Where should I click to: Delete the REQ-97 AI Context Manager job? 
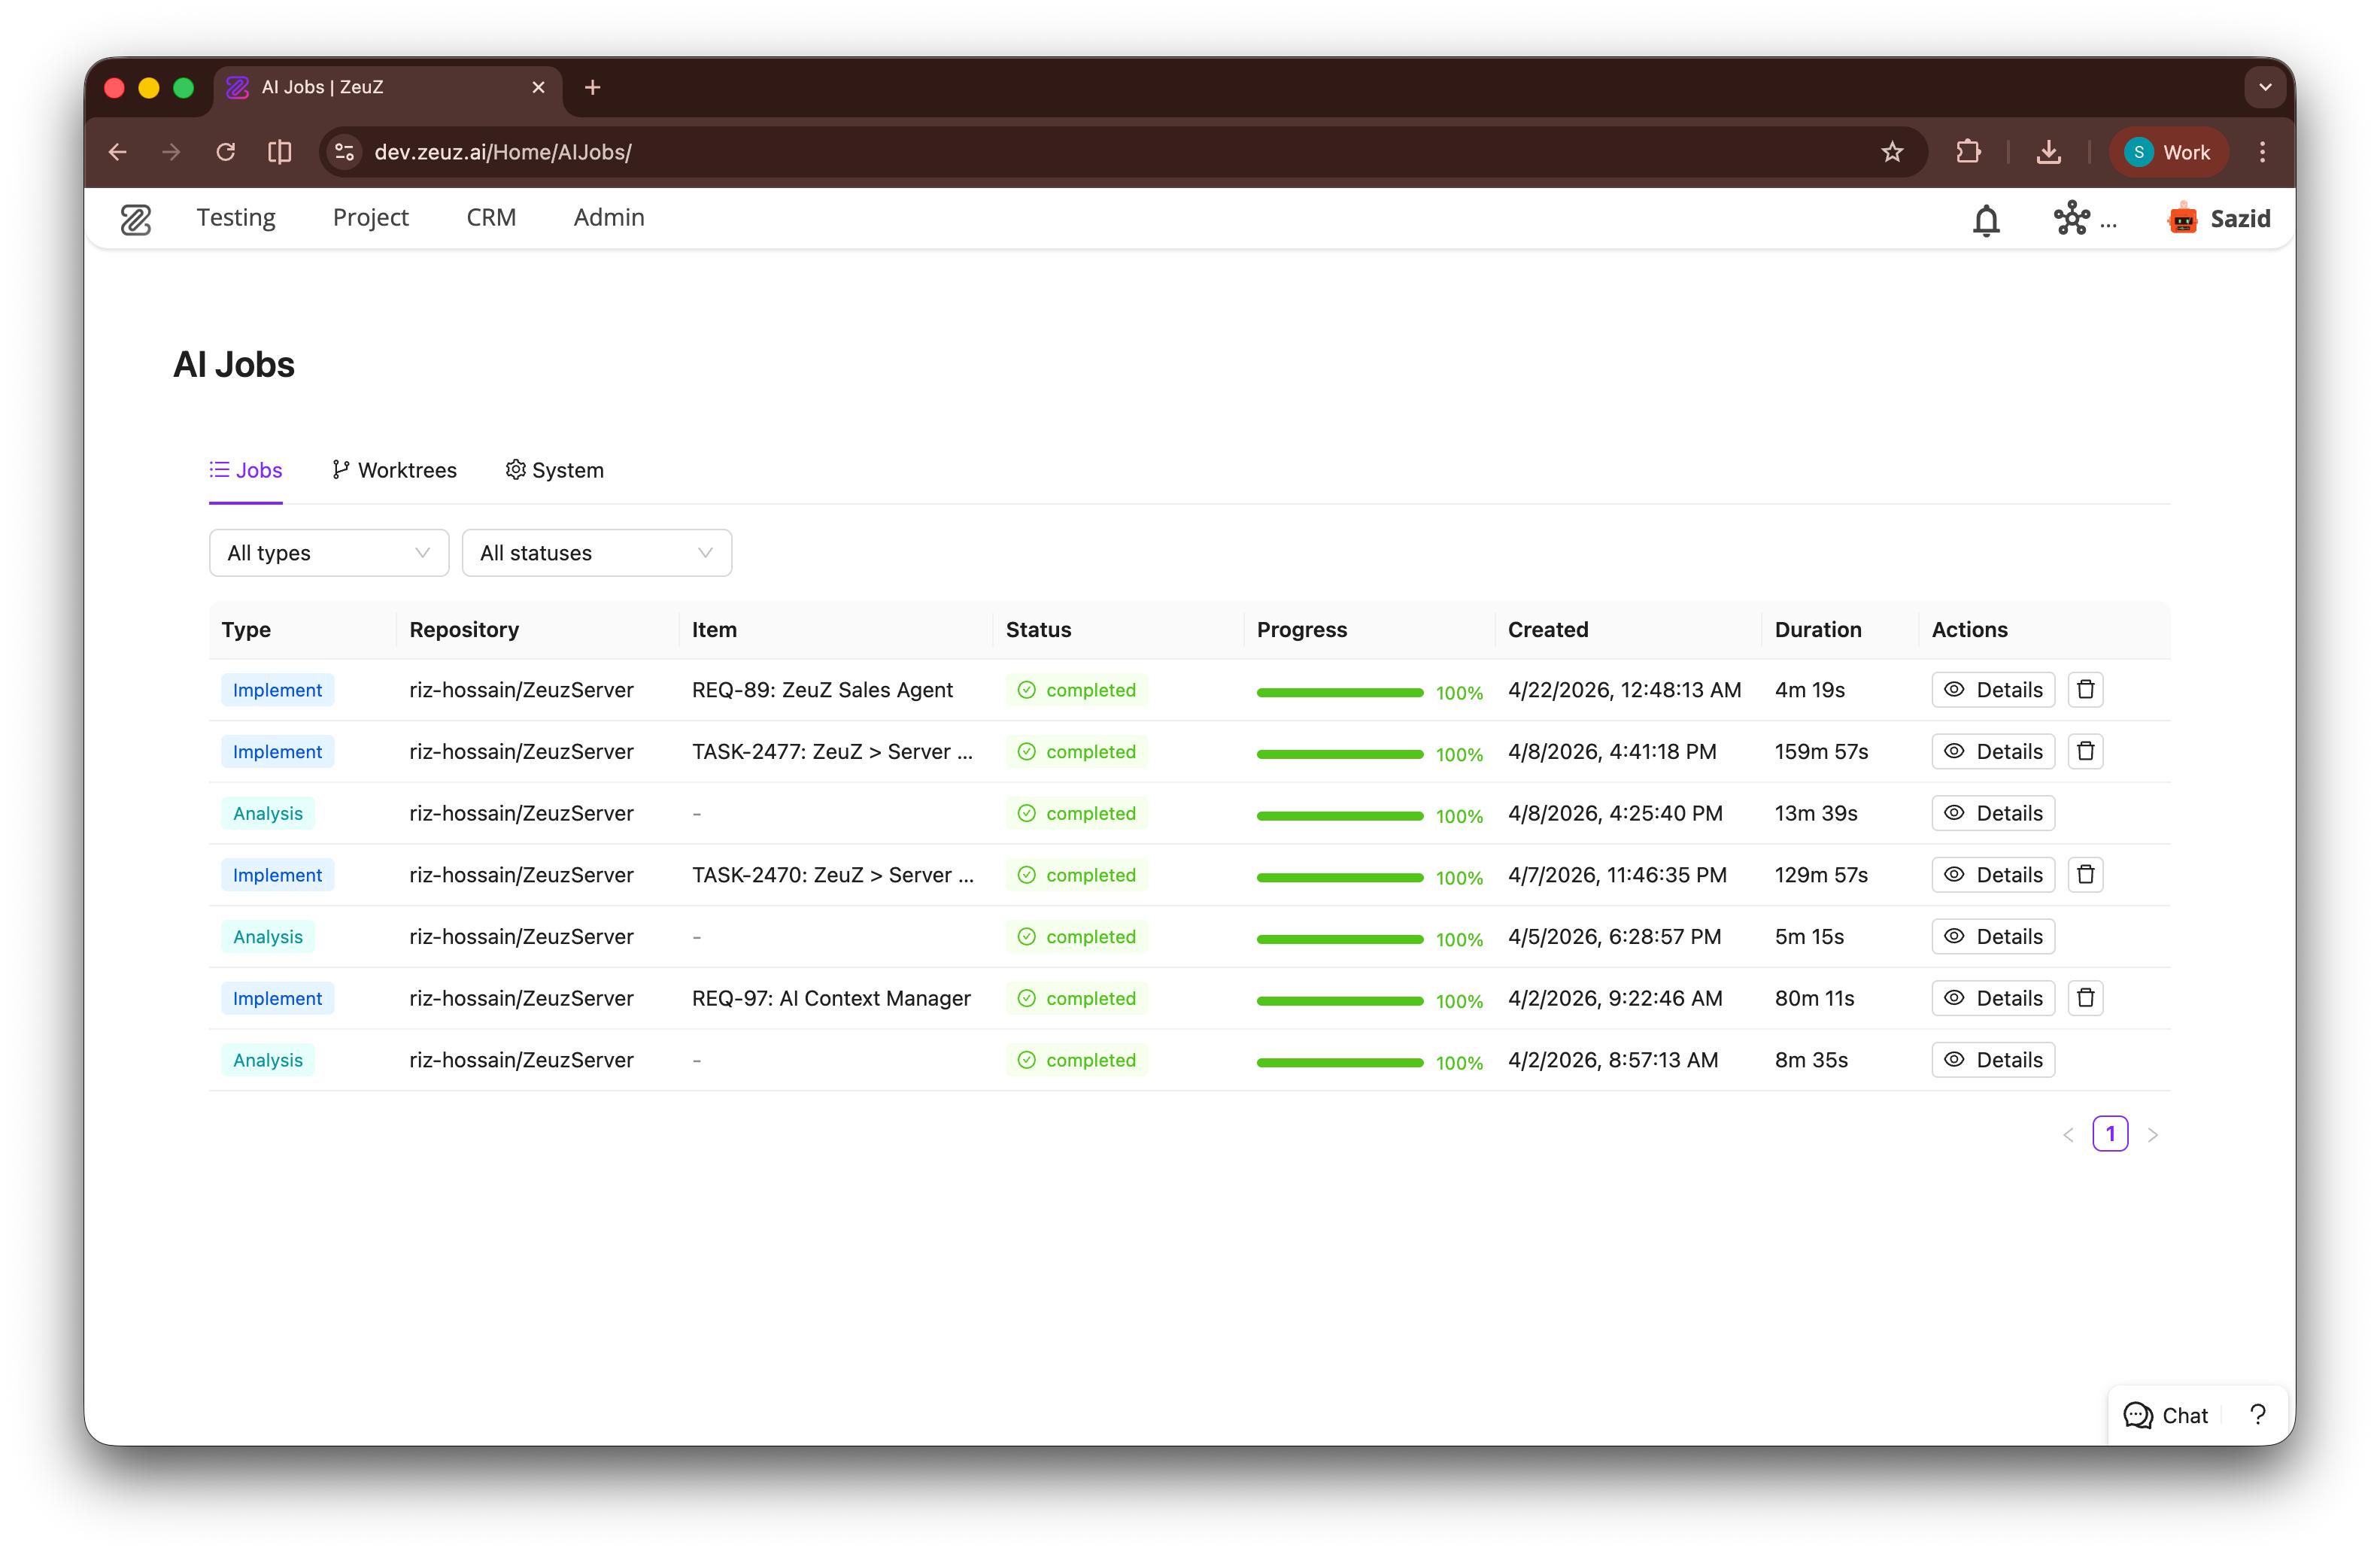2085,997
